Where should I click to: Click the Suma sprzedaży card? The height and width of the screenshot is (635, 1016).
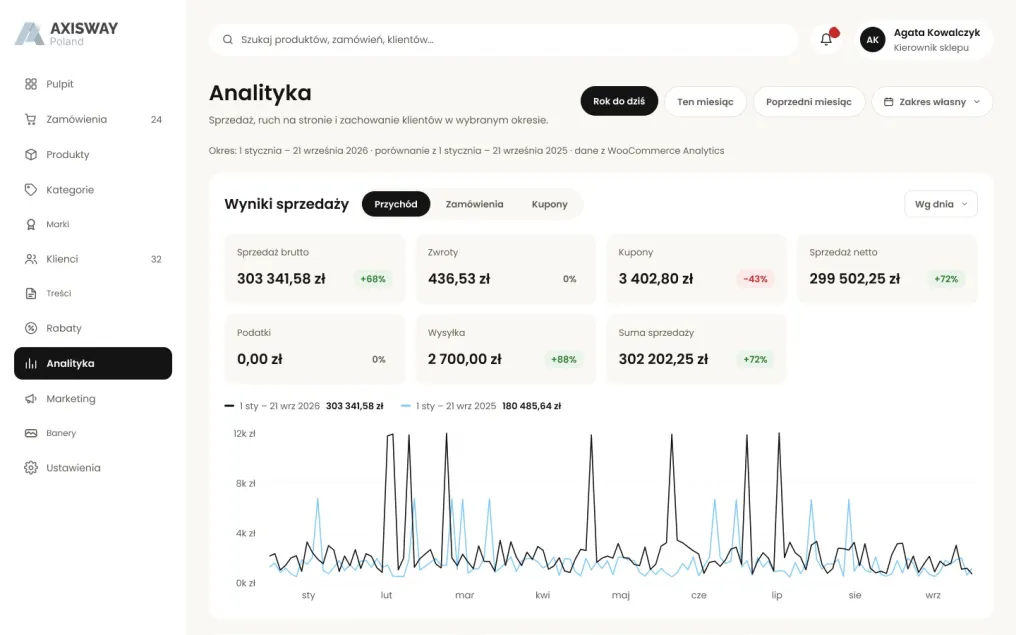coord(696,349)
